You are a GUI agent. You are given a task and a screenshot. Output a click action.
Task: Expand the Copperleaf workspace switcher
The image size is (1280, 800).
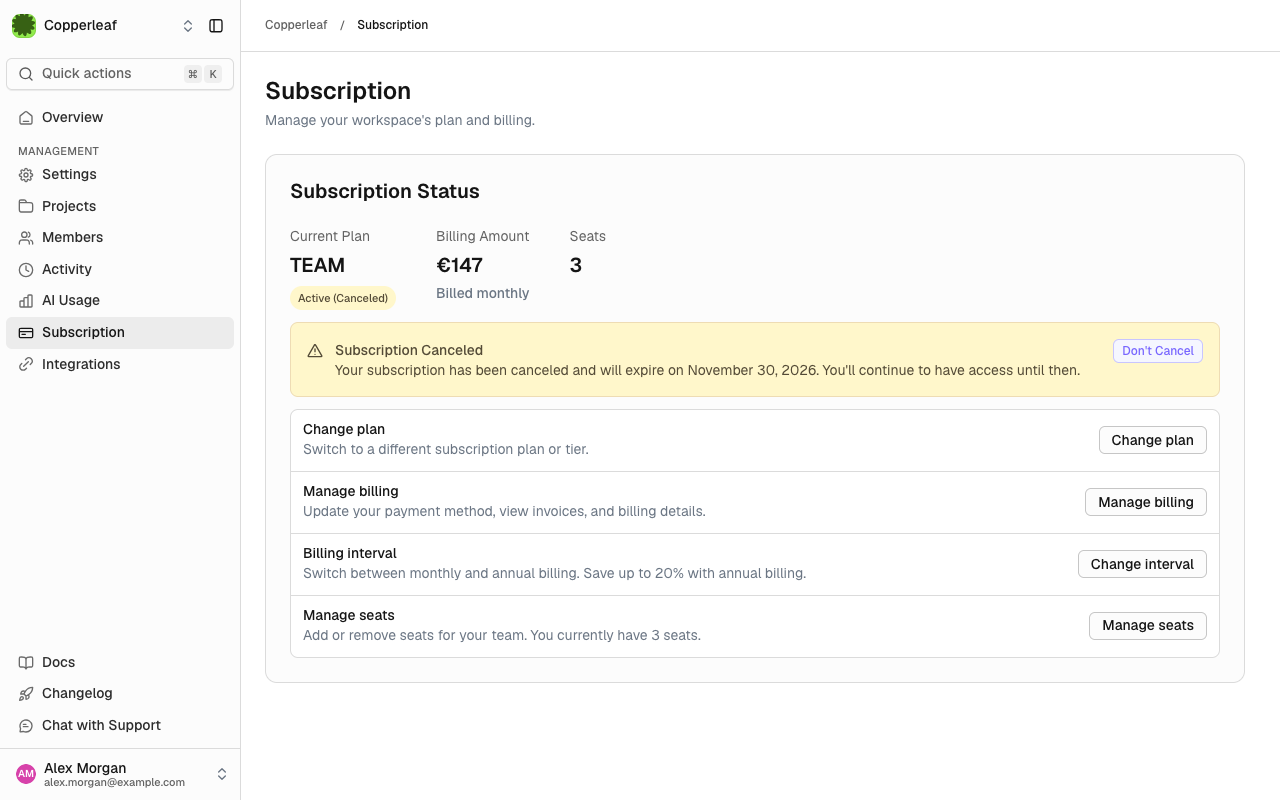(x=188, y=26)
